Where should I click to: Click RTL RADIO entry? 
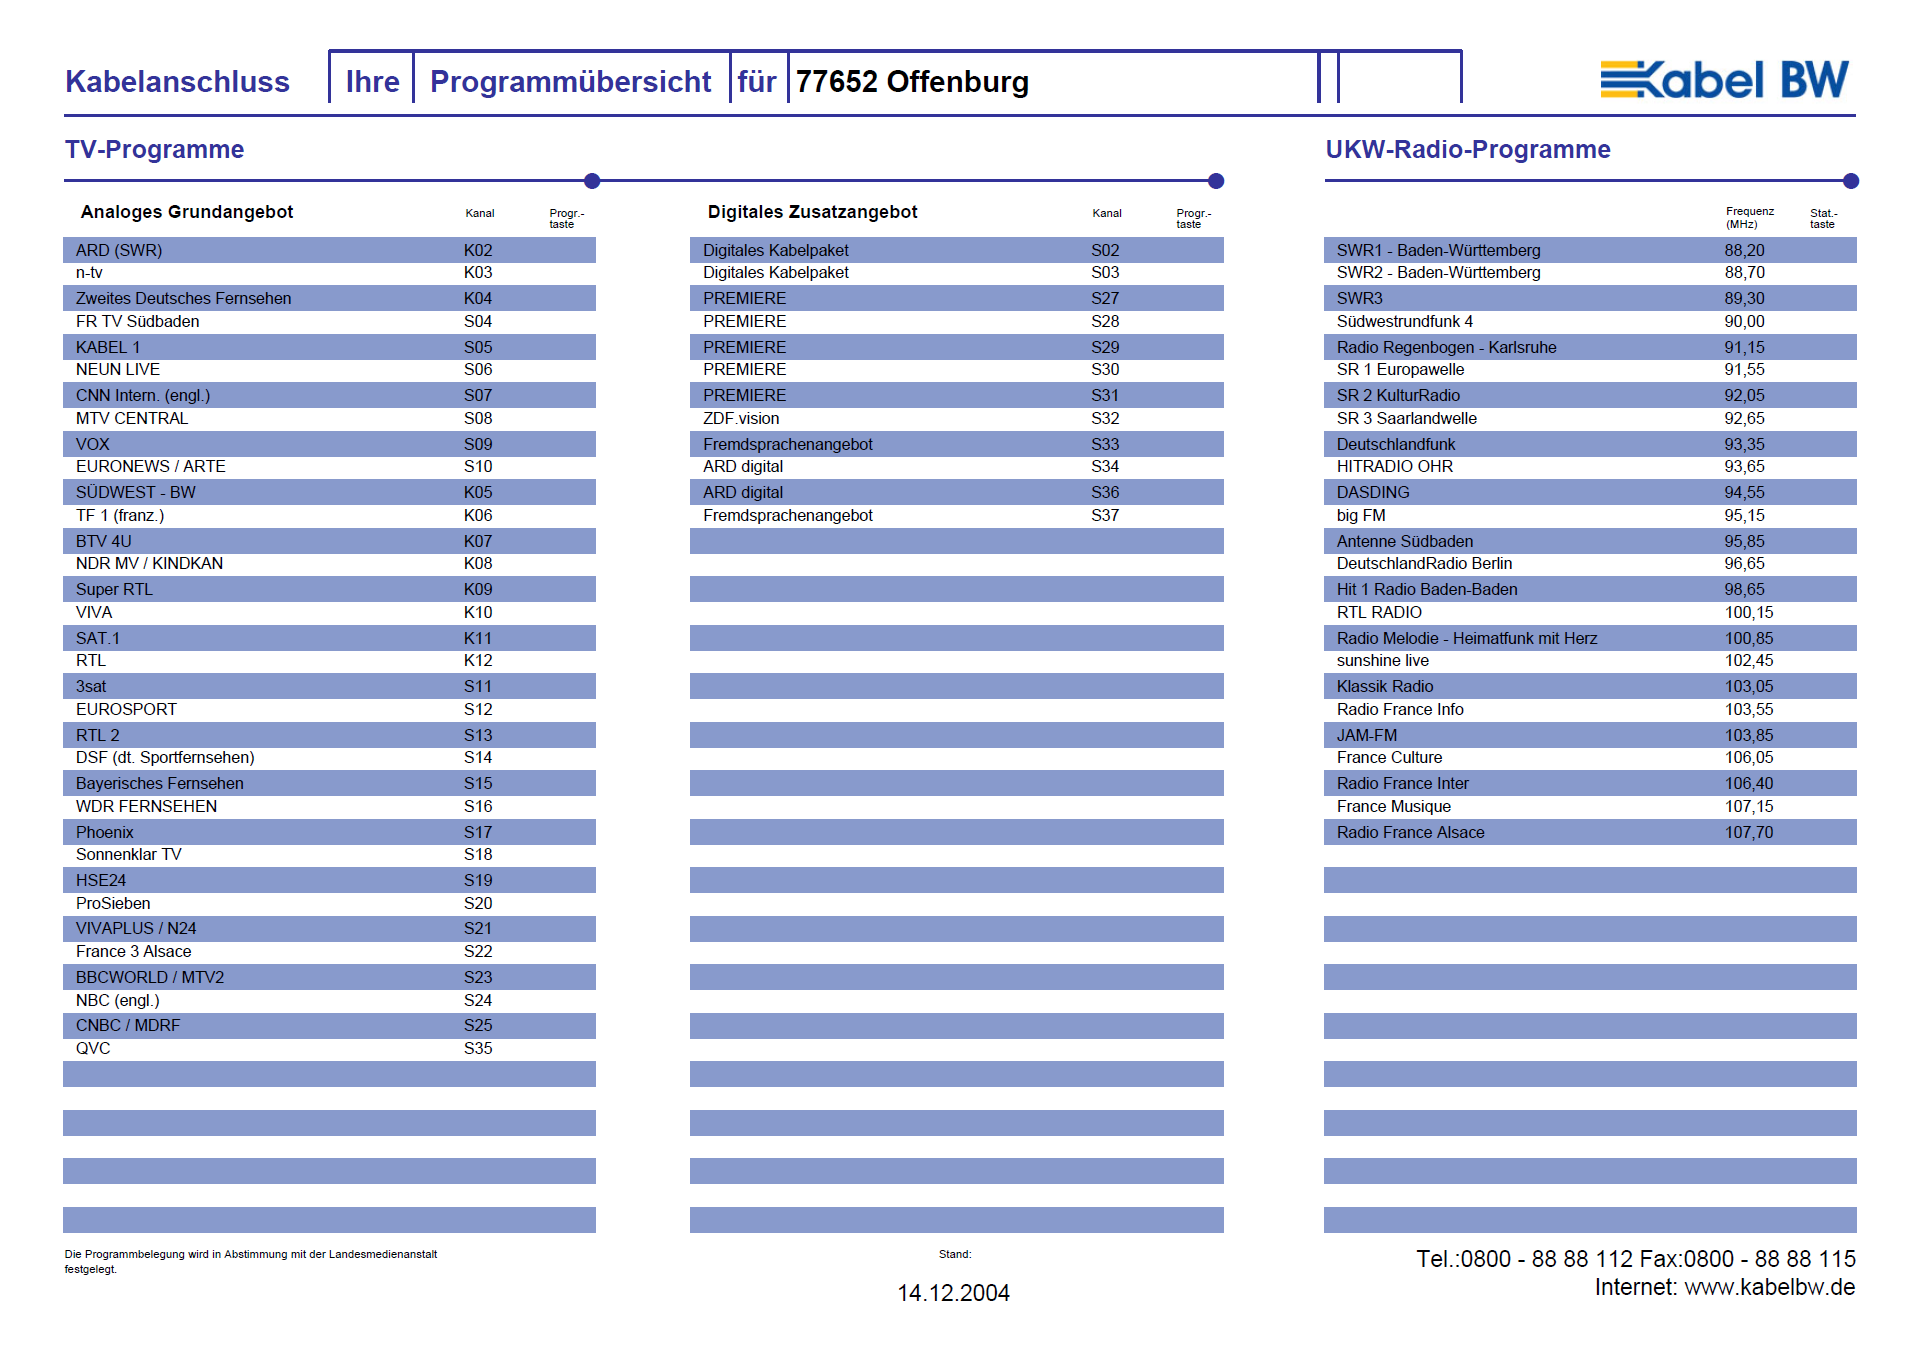pos(1590,613)
